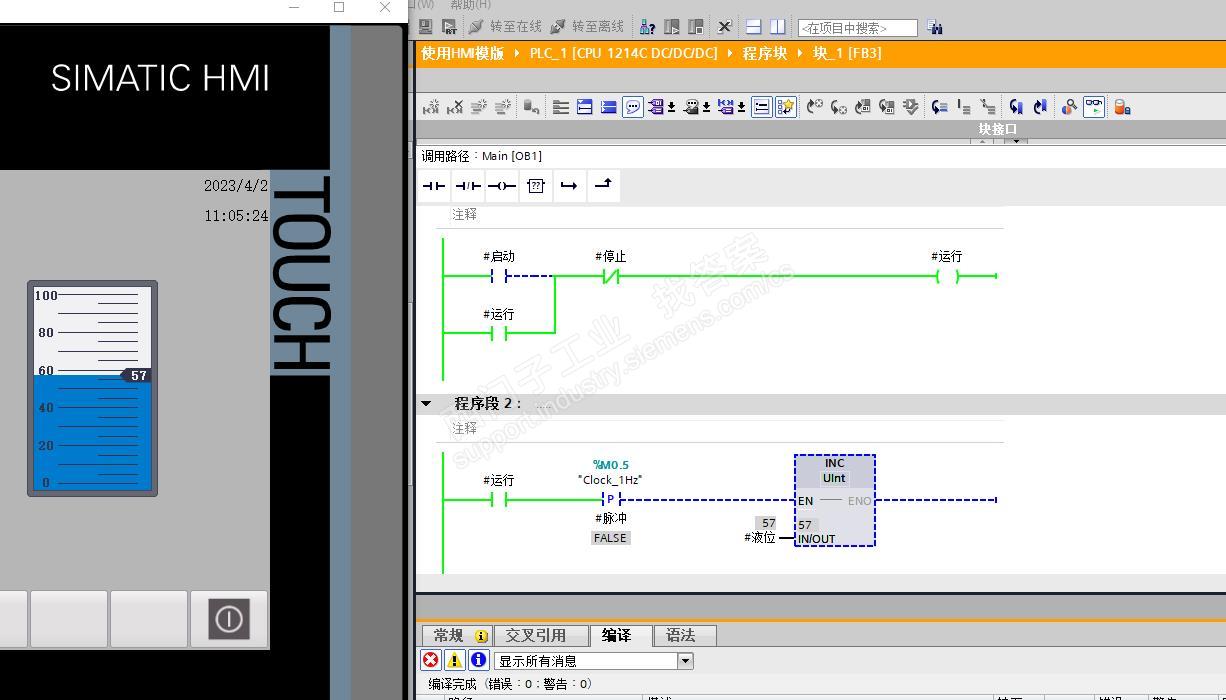Maximize the HMI simulation window
Viewport: 1226px width, 700px height.
click(x=339, y=7)
